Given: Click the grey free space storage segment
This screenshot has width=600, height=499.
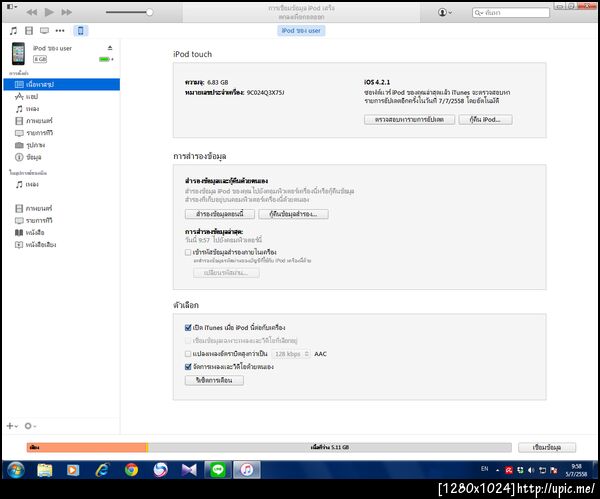Looking at the screenshot, I should coord(330,447).
